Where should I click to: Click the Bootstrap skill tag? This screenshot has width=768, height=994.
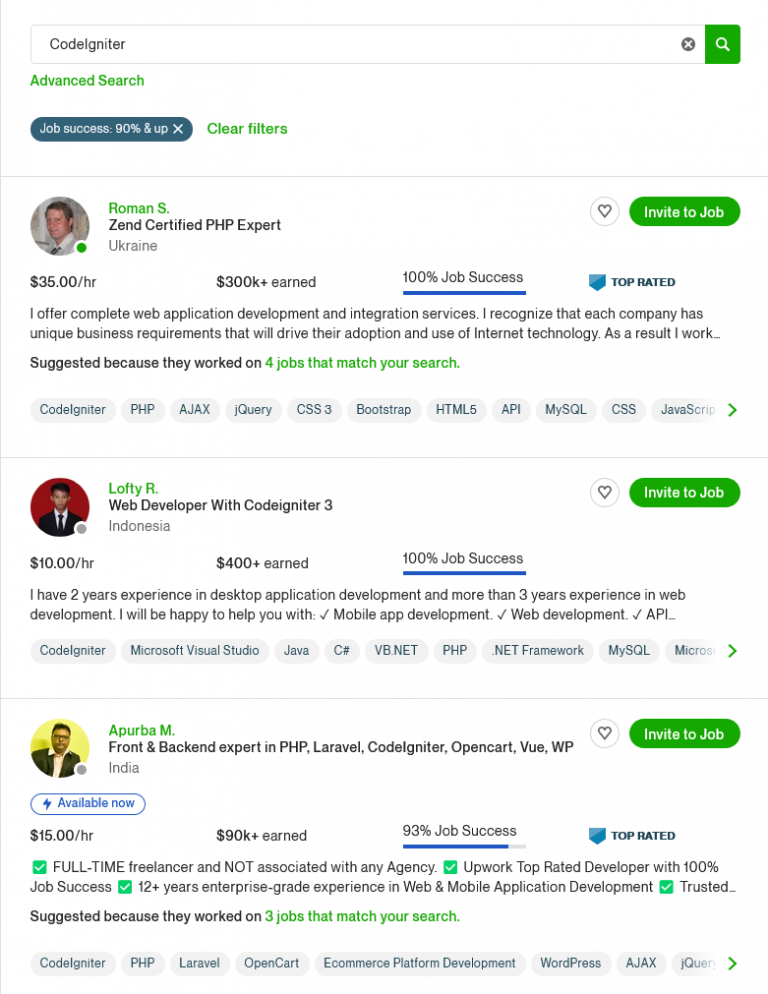point(383,410)
